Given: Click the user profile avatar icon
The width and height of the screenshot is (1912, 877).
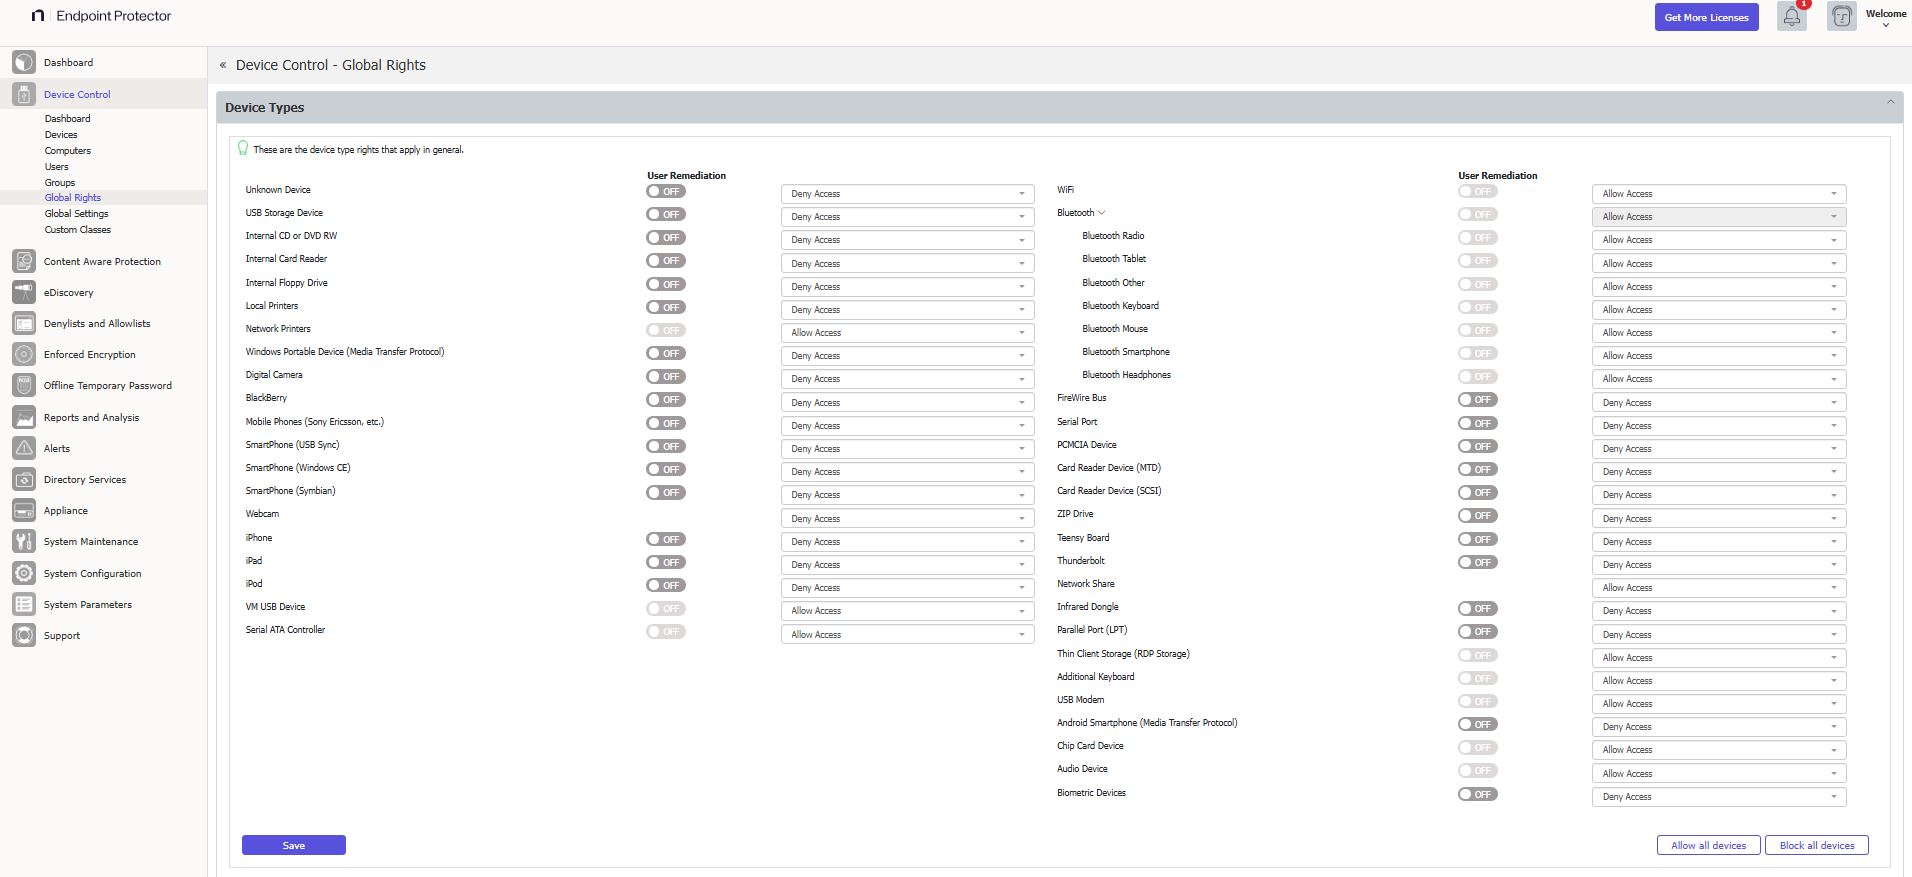Looking at the screenshot, I should coord(1842,16).
